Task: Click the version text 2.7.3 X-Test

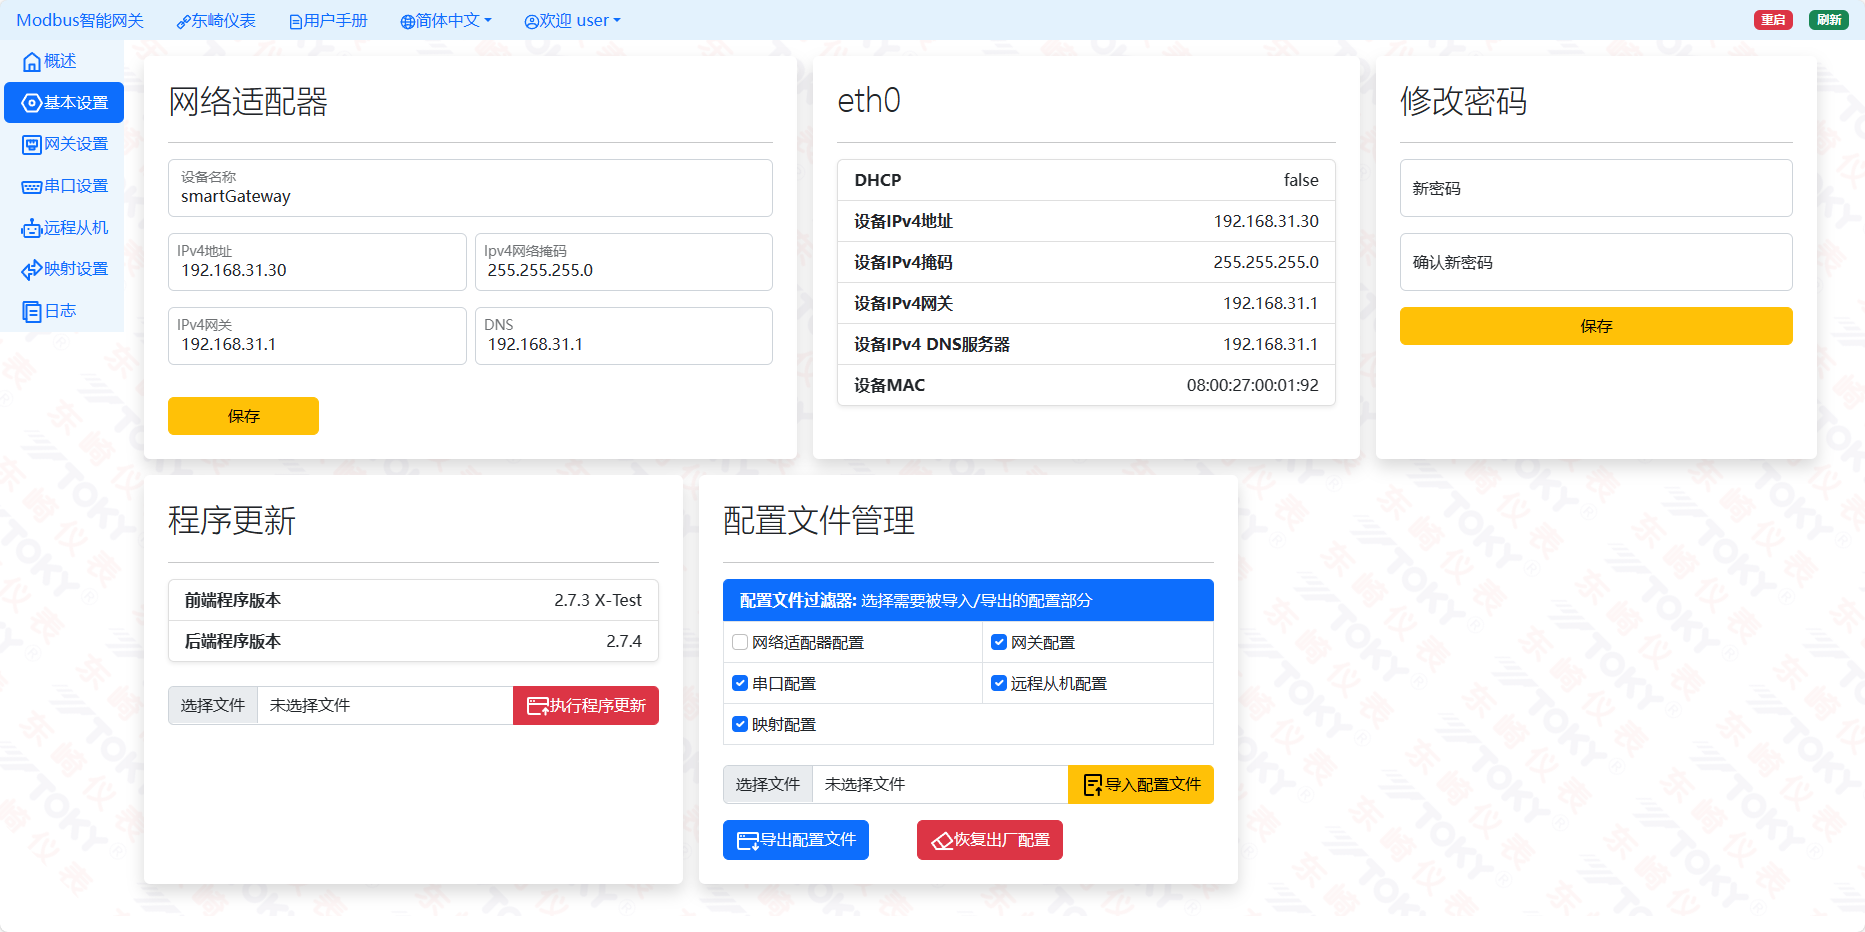Action: 598,600
